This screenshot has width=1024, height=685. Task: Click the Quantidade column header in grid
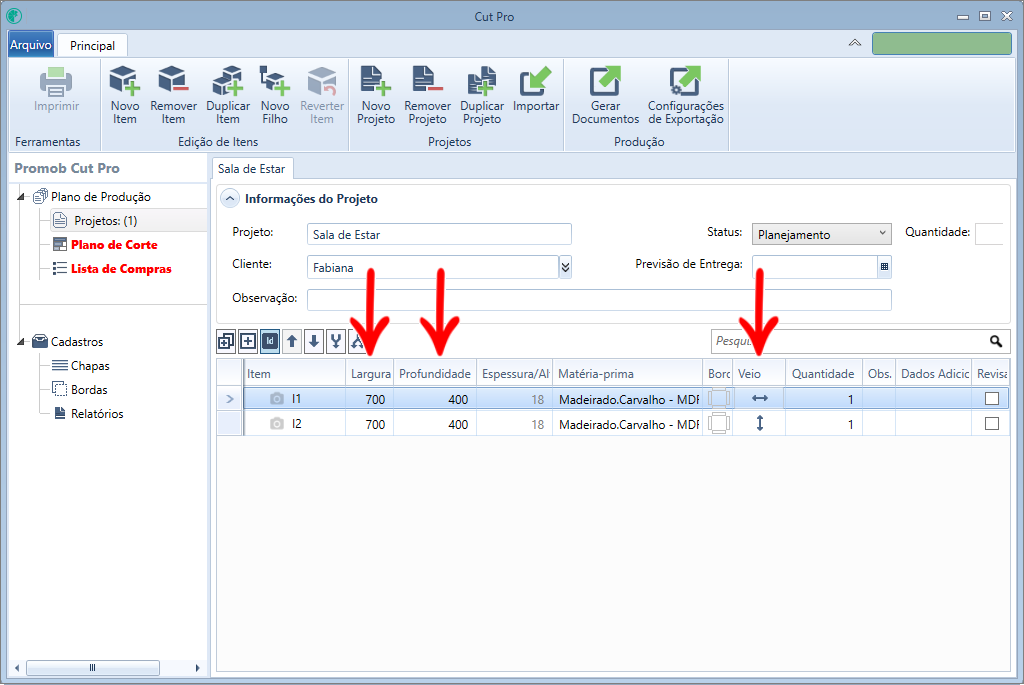[824, 374]
